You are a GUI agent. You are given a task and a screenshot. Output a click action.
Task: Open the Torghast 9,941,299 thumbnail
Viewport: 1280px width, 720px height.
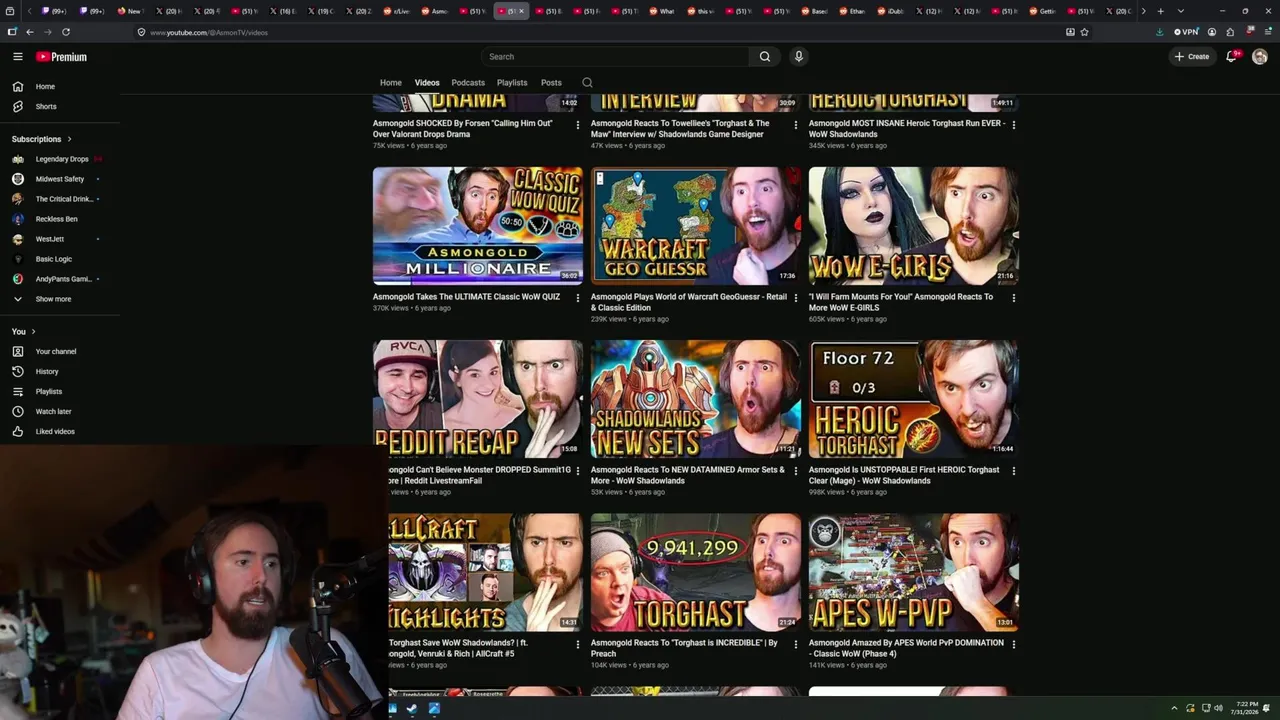point(696,573)
